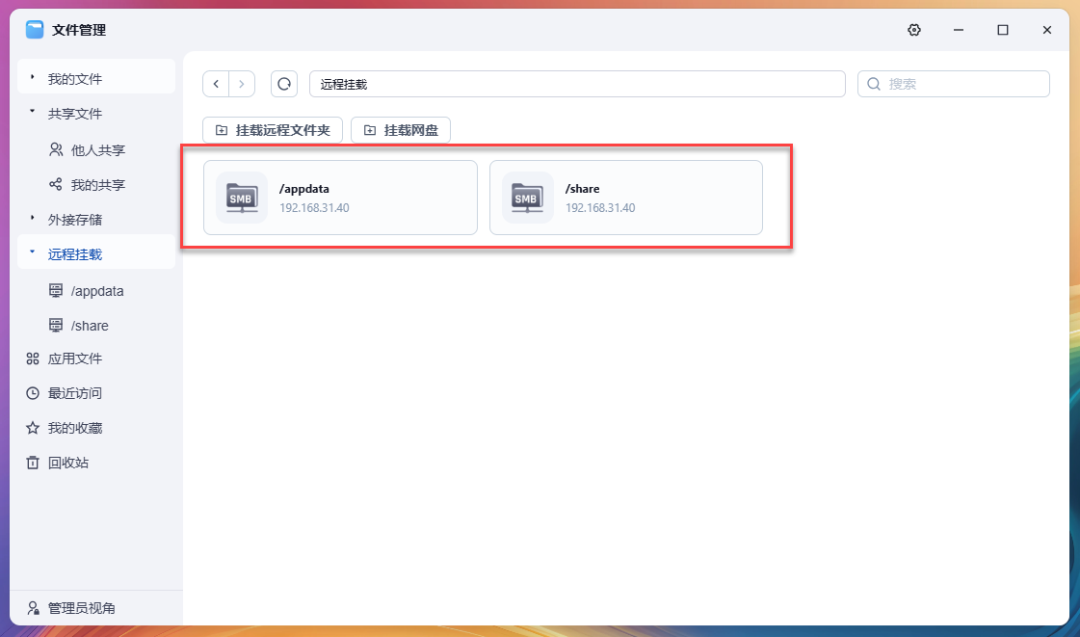Open 他人共享 under shared files
1080x637 pixels.
click(x=96, y=149)
